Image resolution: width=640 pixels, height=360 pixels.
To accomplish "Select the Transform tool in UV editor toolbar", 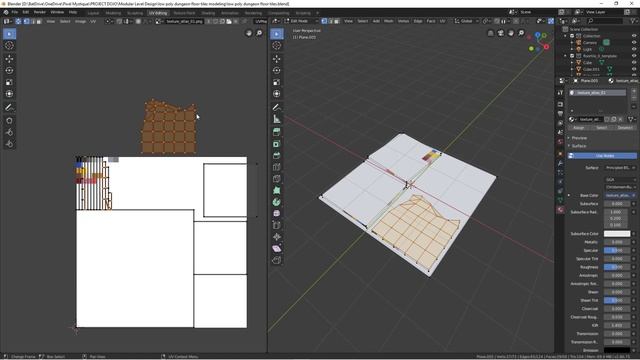I will point(9,94).
